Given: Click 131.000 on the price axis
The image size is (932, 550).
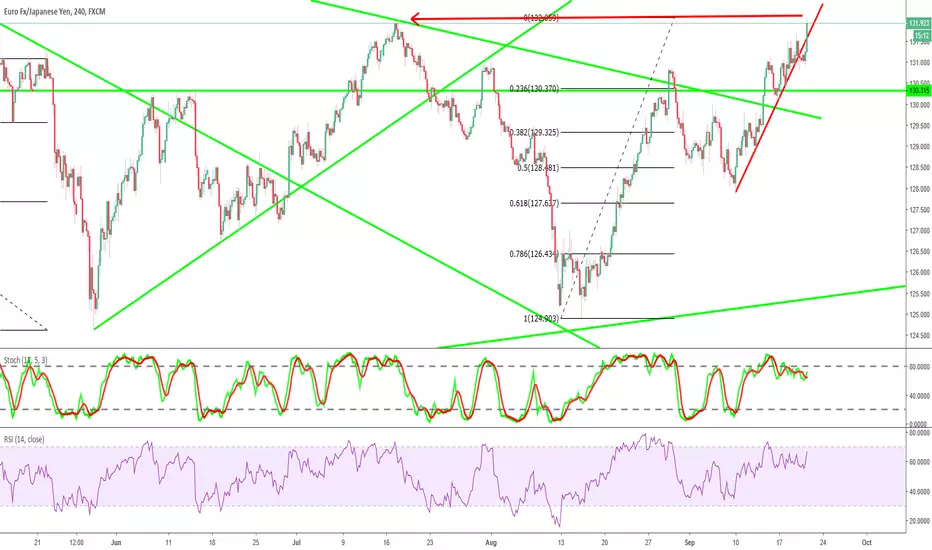Looking at the screenshot, I should click(x=919, y=62).
